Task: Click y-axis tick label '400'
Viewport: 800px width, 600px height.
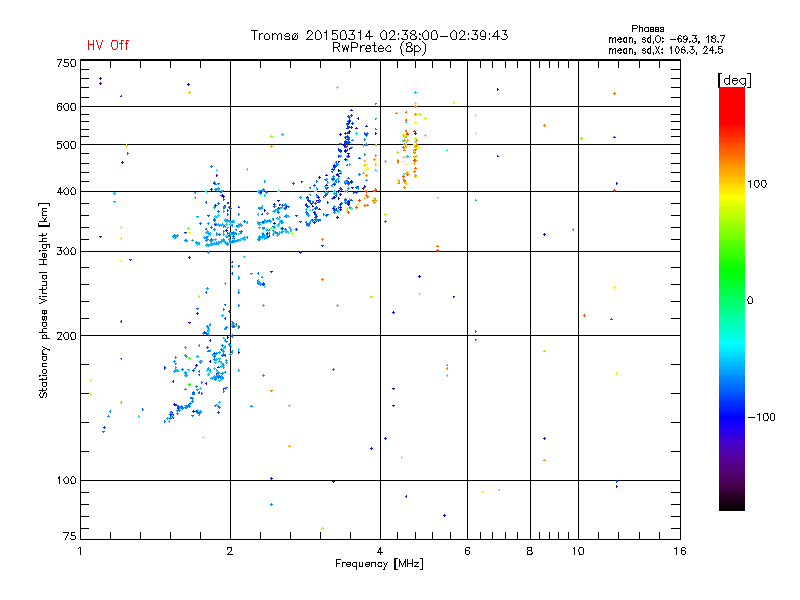Action: 67,192
